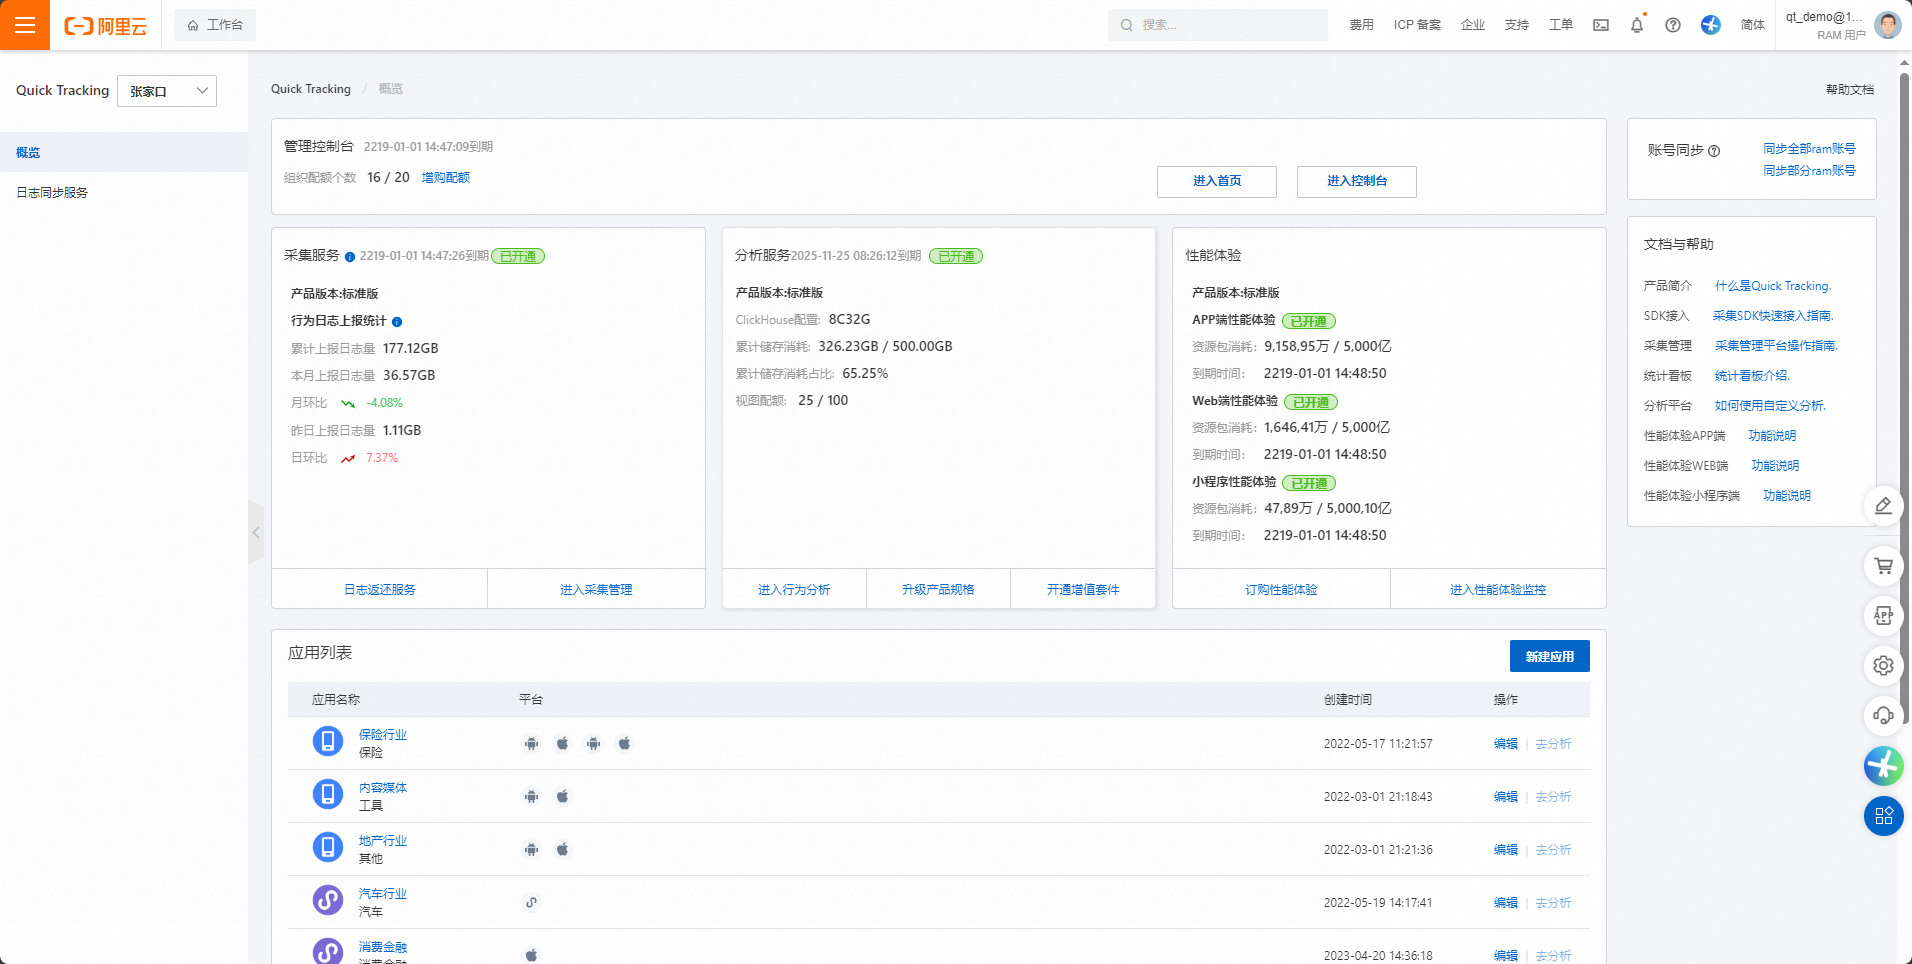Screen dimensions: 1912x964
Task: Click 开通增值套件
Action: tap(1083, 589)
